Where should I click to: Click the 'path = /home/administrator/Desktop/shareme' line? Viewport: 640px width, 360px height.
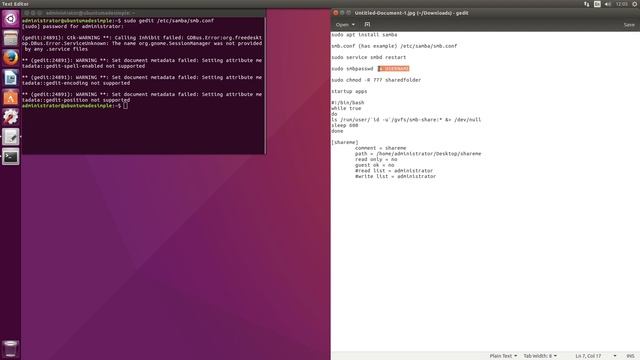click(418, 154)
